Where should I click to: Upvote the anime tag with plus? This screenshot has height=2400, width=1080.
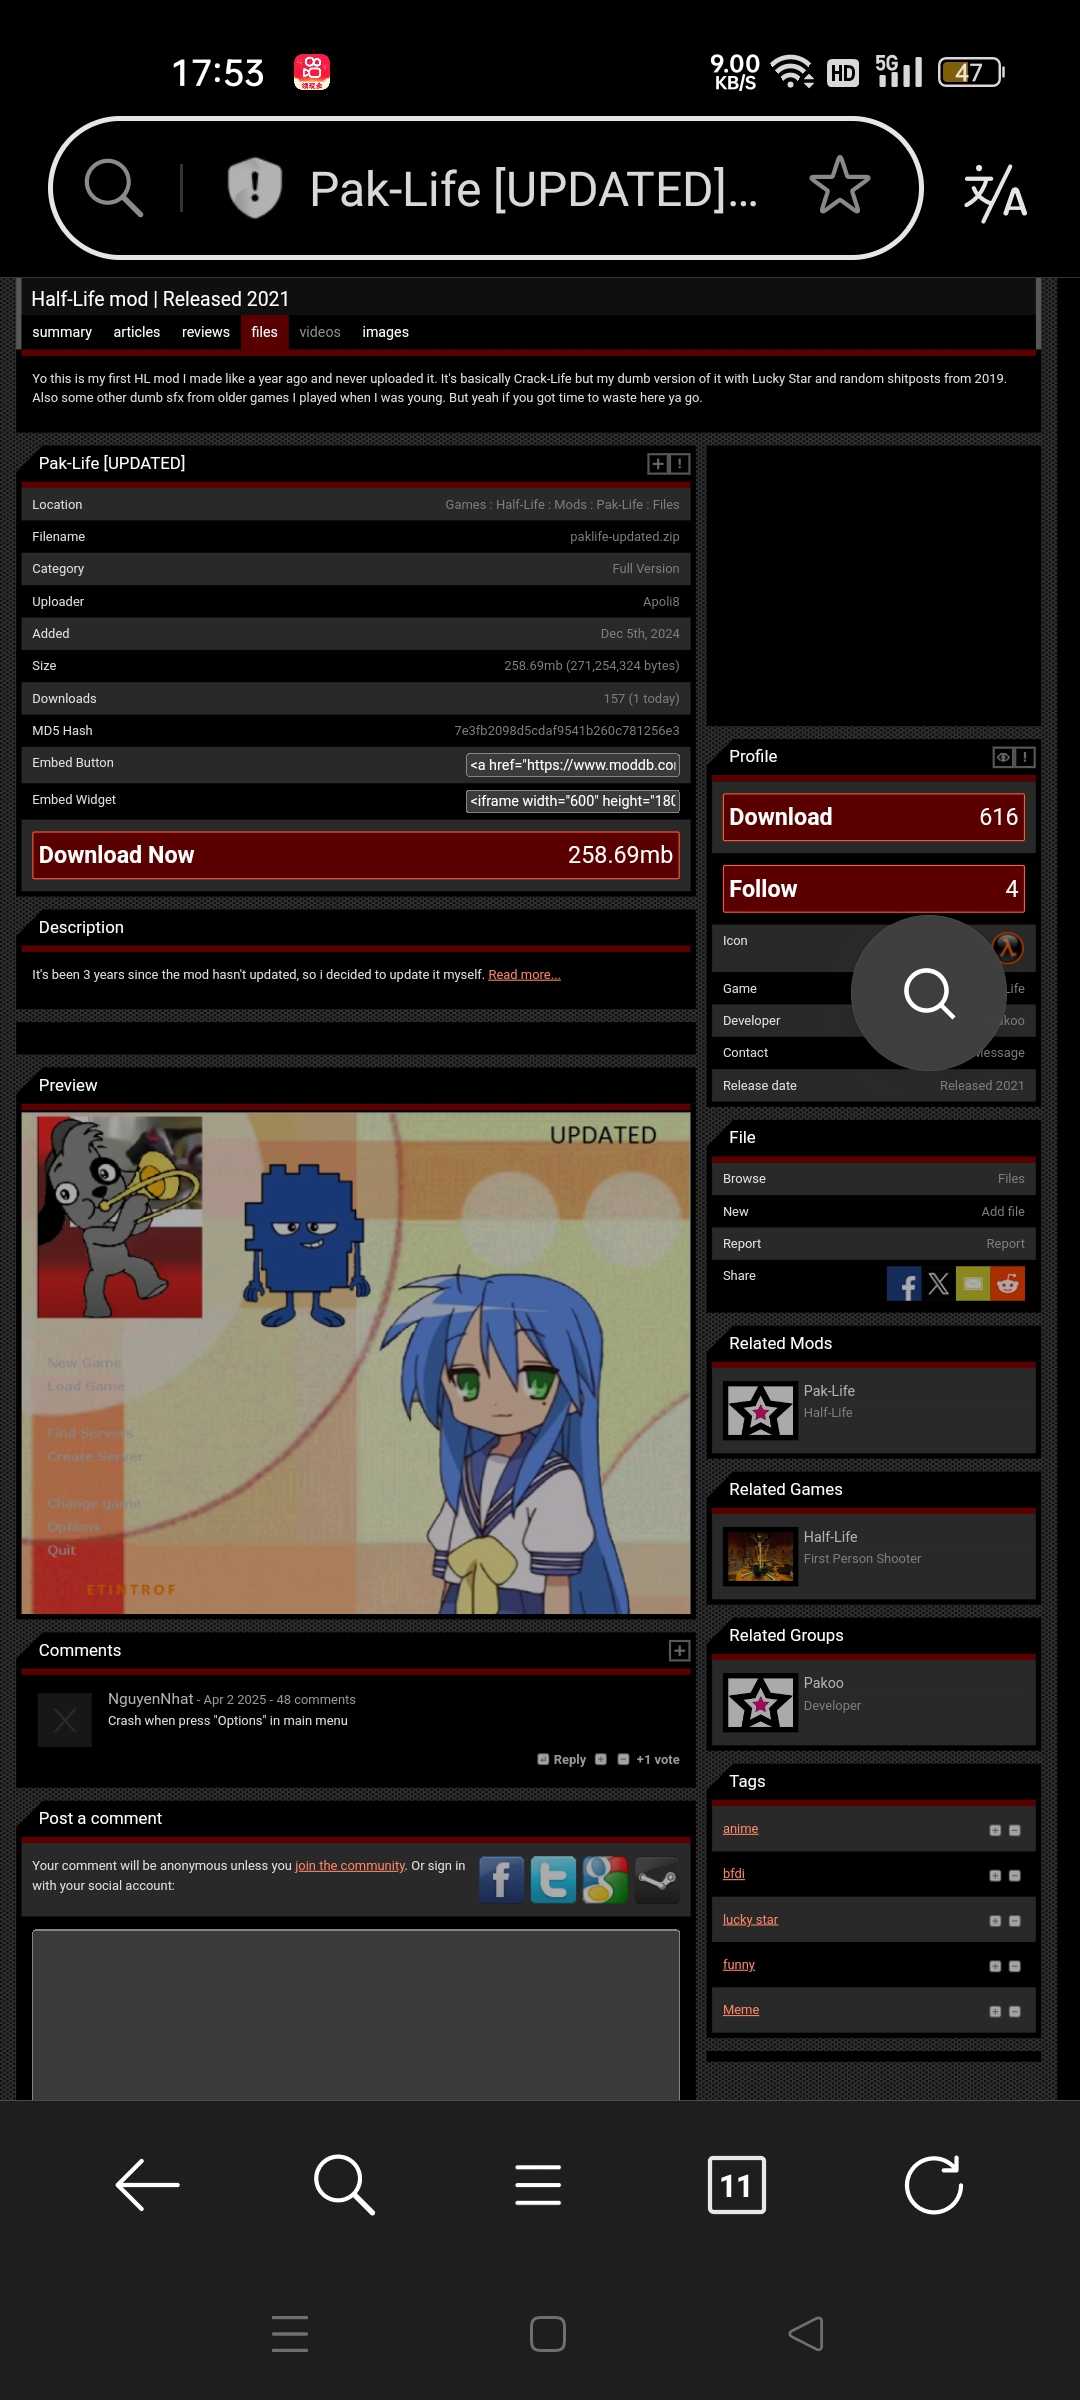[995, 1830]
